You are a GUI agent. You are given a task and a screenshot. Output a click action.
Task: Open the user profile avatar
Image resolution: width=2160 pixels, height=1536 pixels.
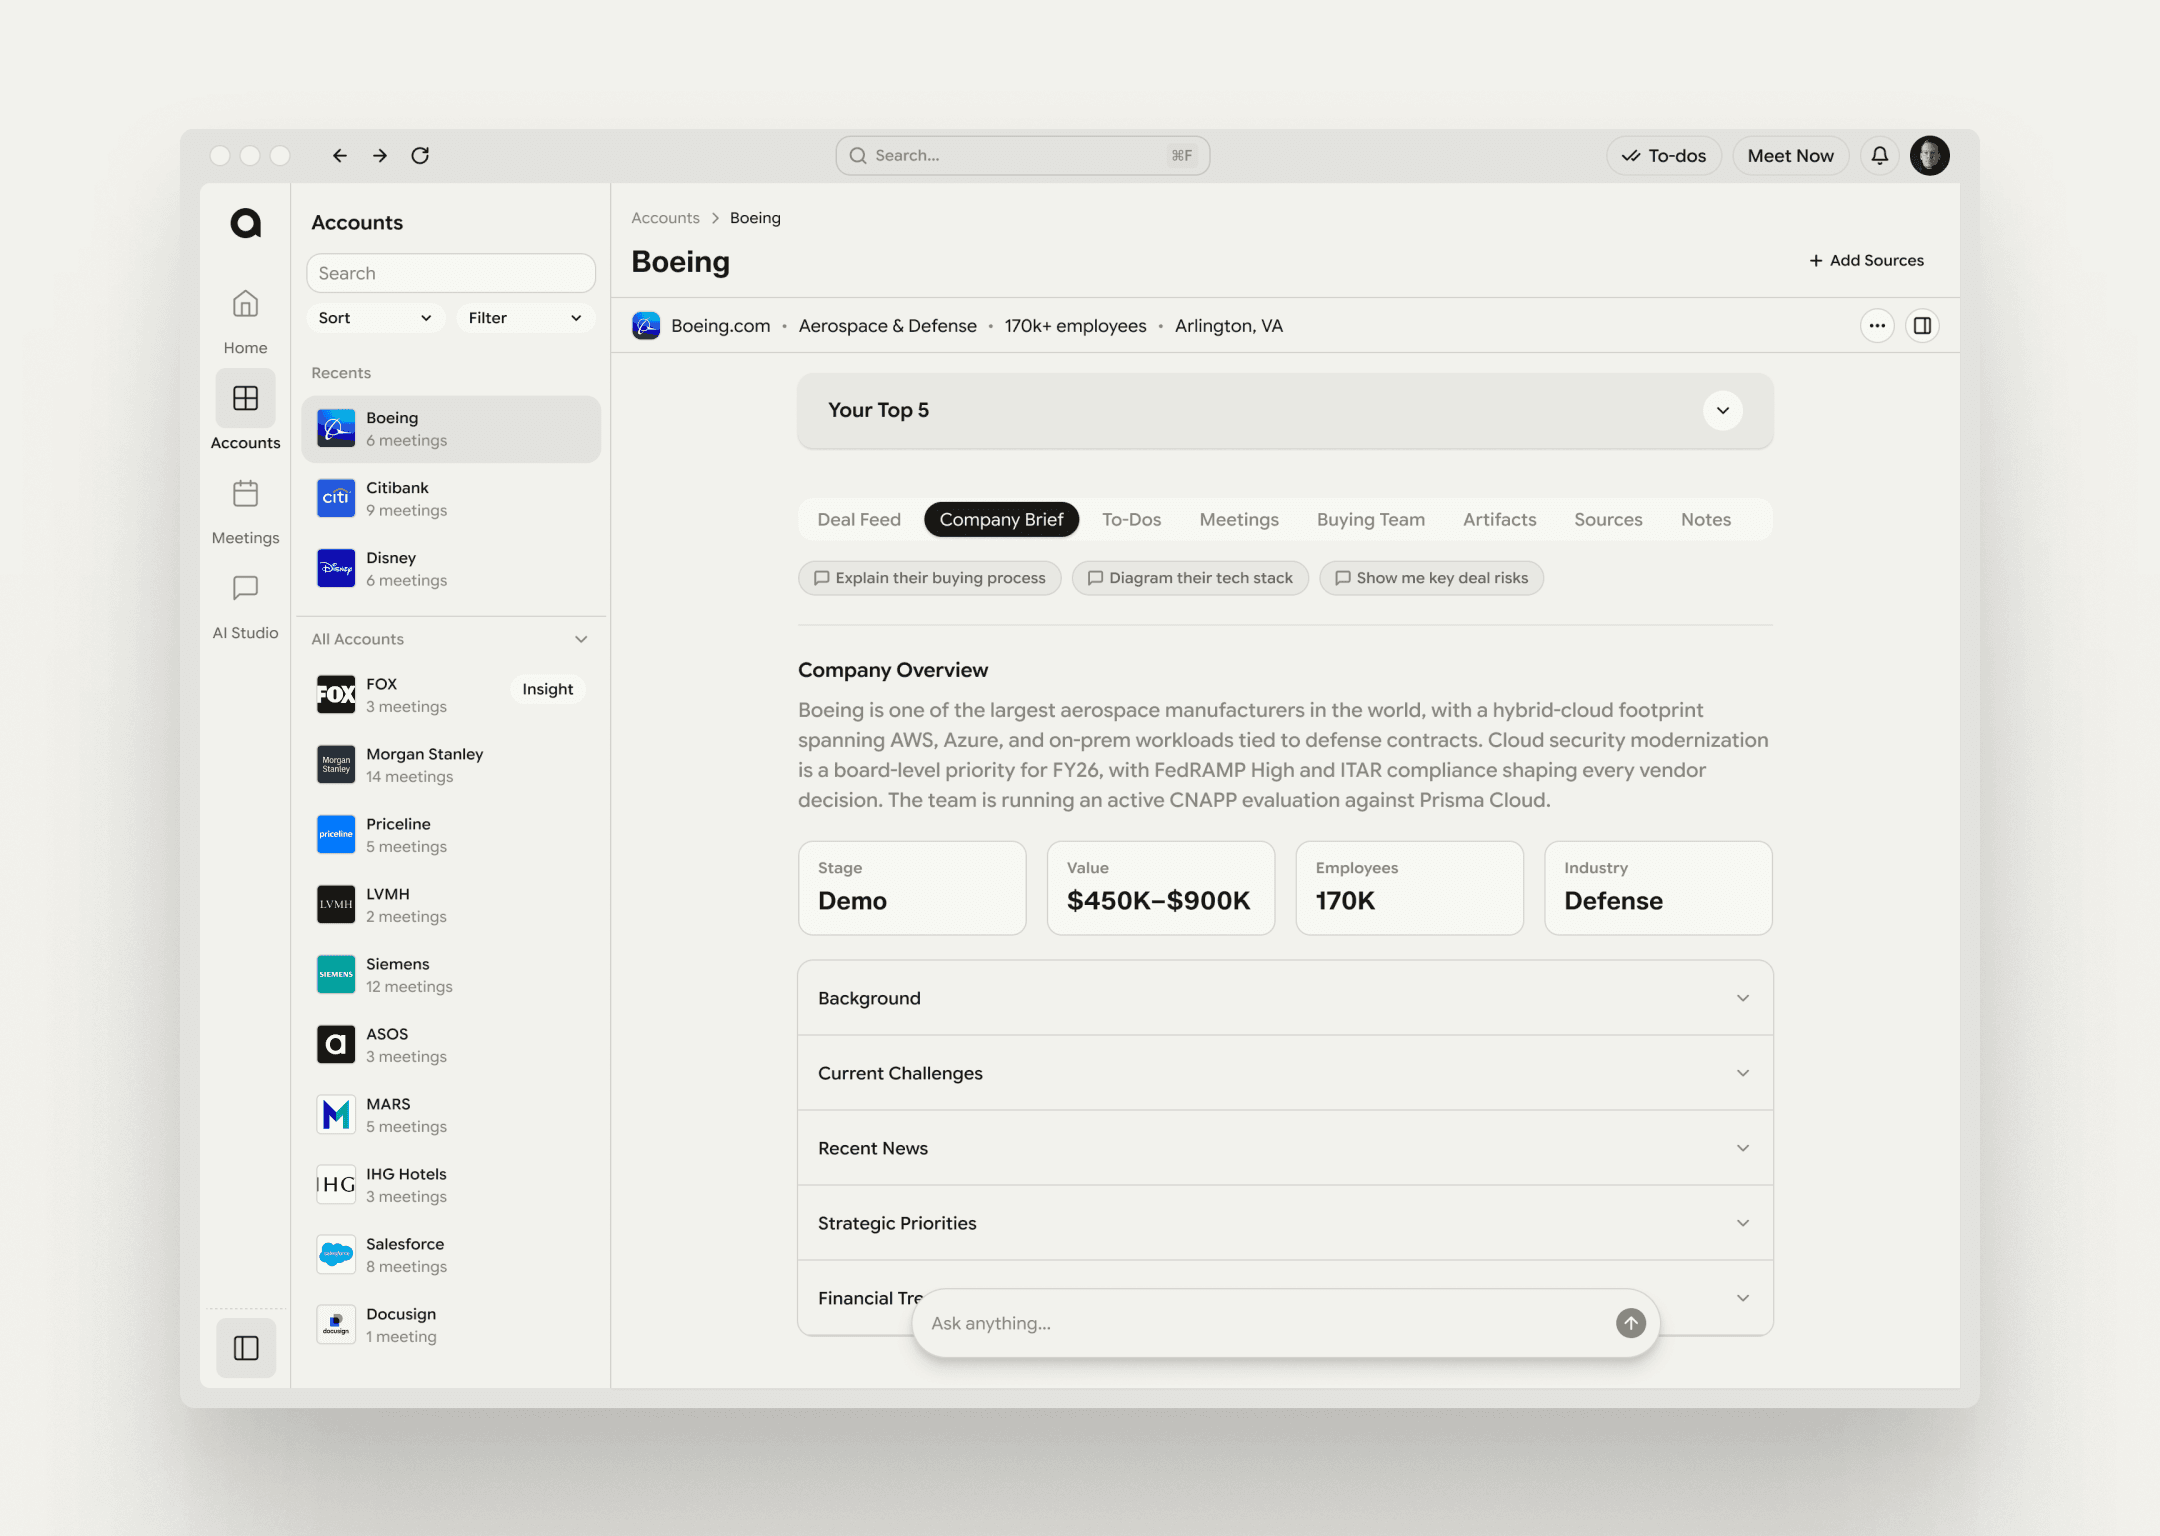tap(1930, 155)
